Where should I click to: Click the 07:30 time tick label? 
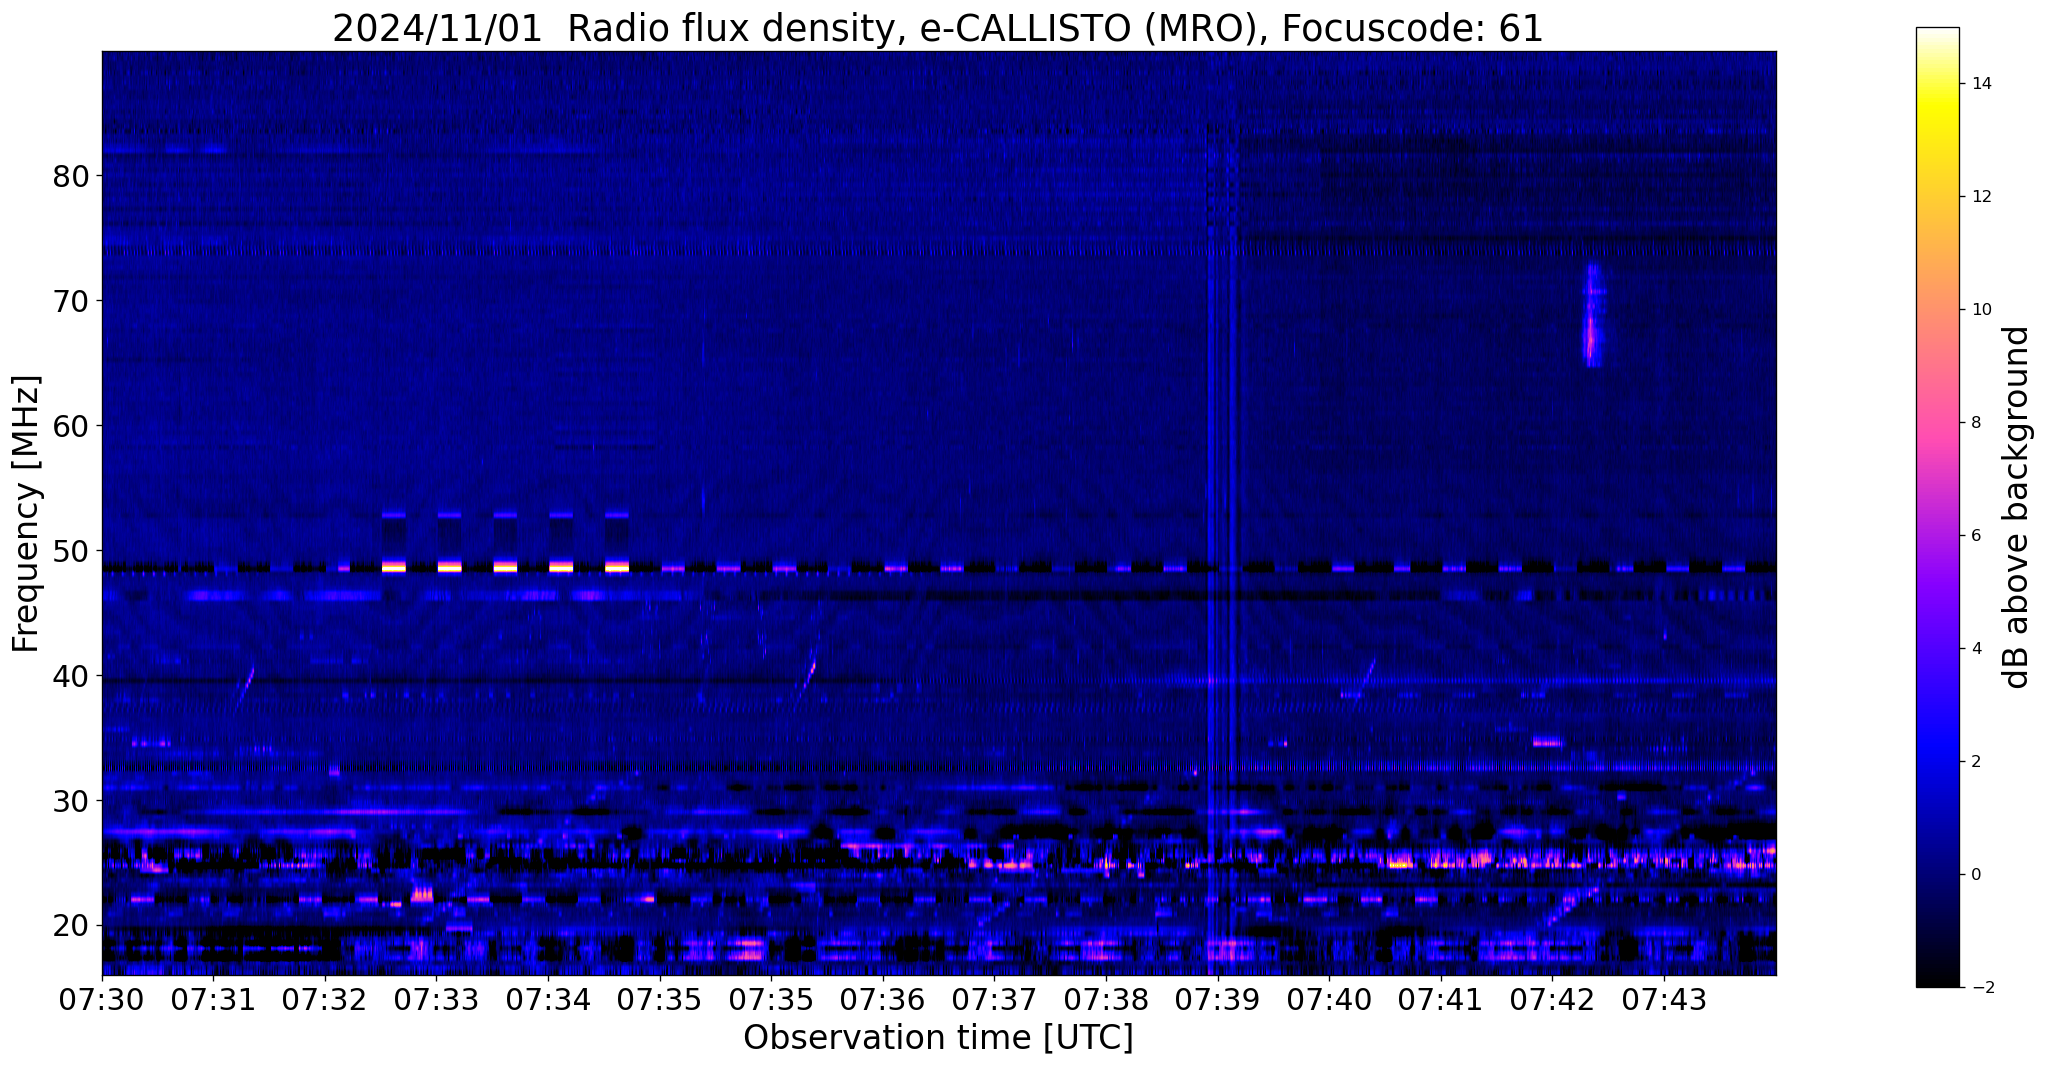pos(102,999)
